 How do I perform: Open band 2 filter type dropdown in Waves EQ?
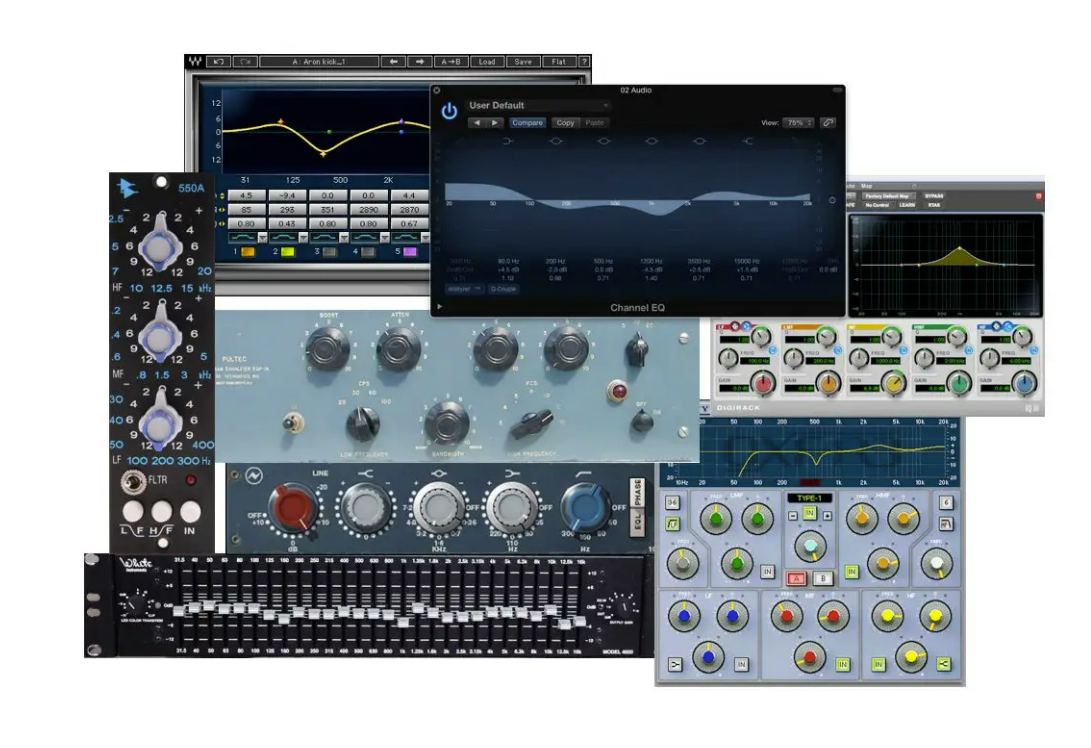click(x=303, y=237)
